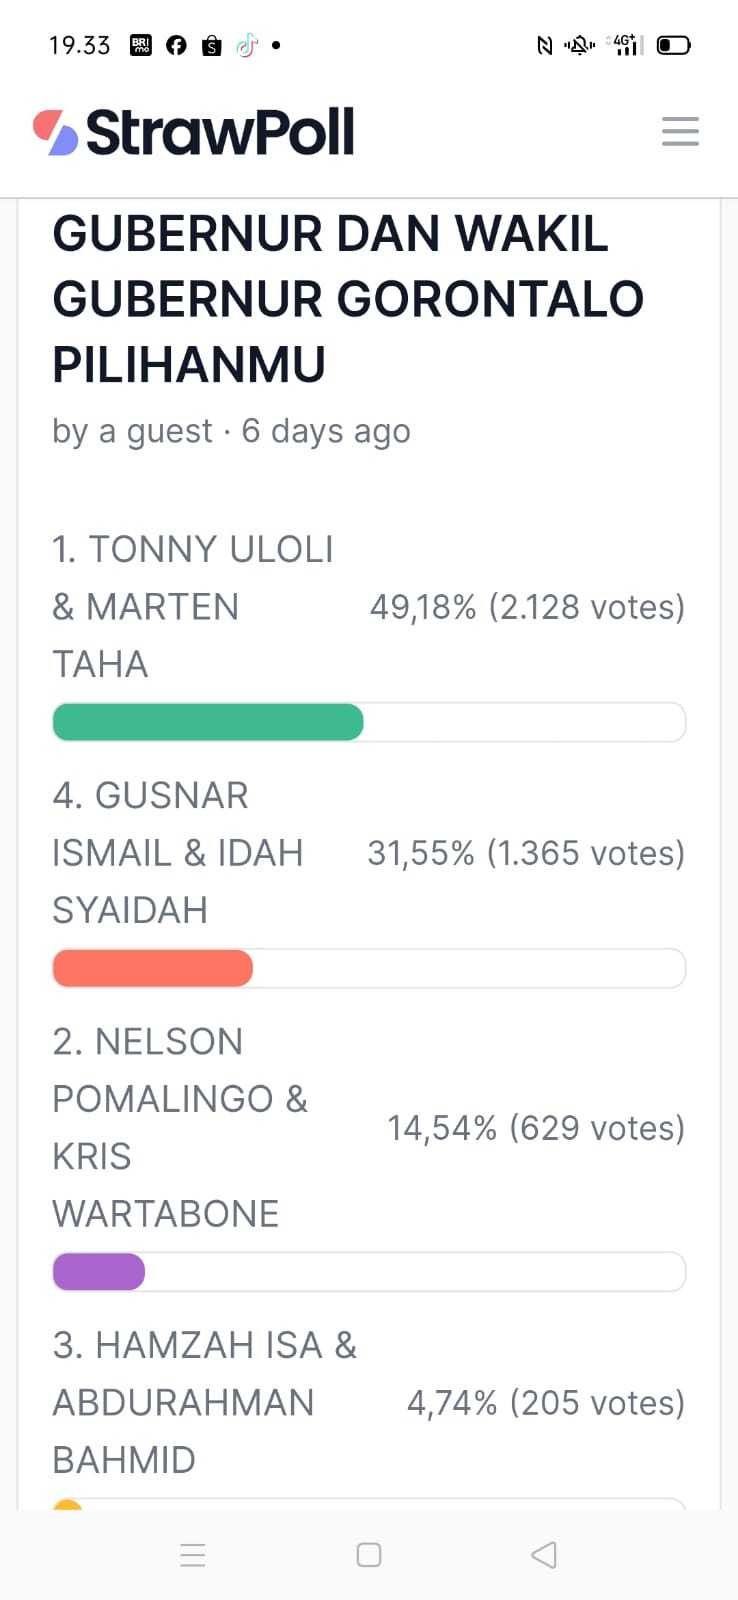Click the green Tonny Uloli result bar
The width and height of the screenshot is (738, 1600).
pyautogui.click(x=208, y=722)
